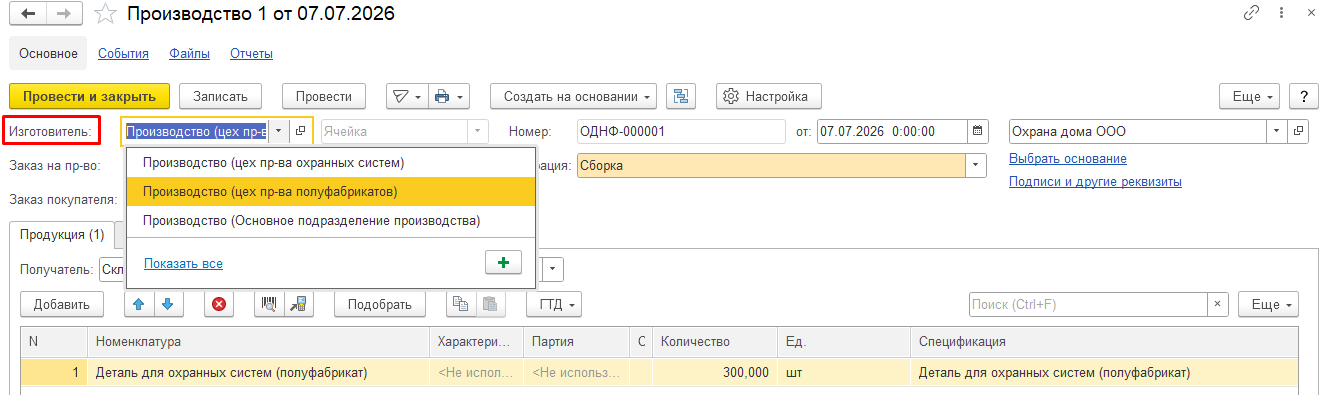Open the Изготовитель field's open-item icon
The height and width of the screenshot is (395, 1325).
300,131
